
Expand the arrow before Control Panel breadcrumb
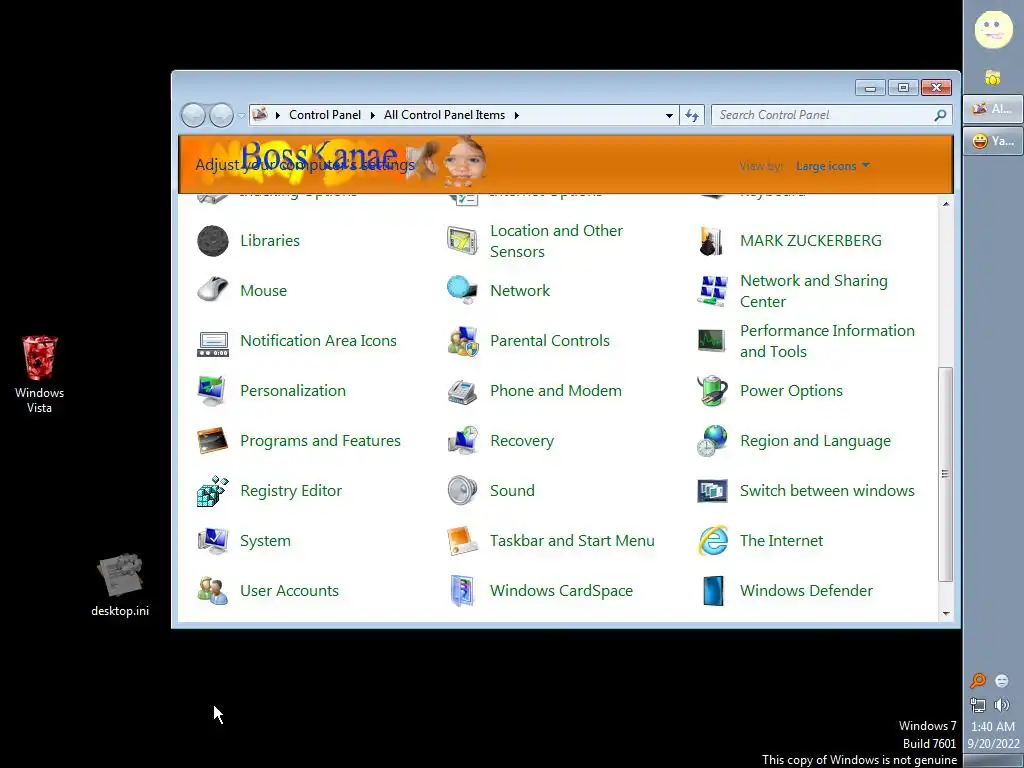tap(278, 116)
